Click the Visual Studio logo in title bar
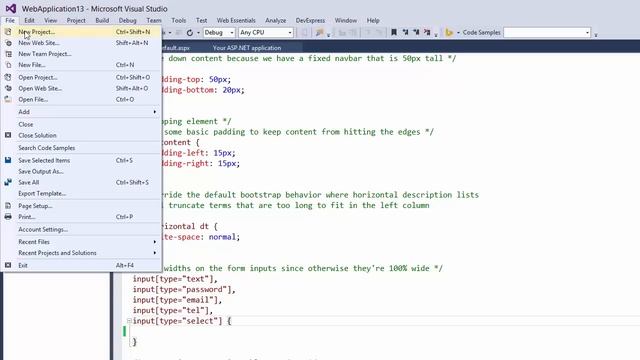Screen dimensions: 640x360 [x=11, y=9]
